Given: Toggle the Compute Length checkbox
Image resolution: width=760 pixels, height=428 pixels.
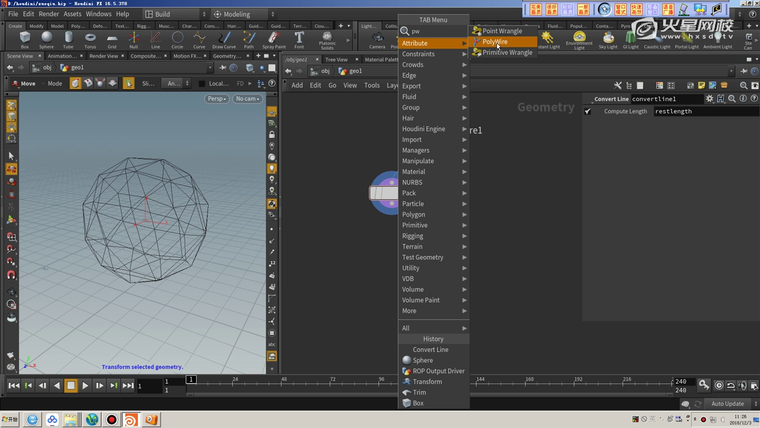Looking at the screenshot, I should (588, 111).
